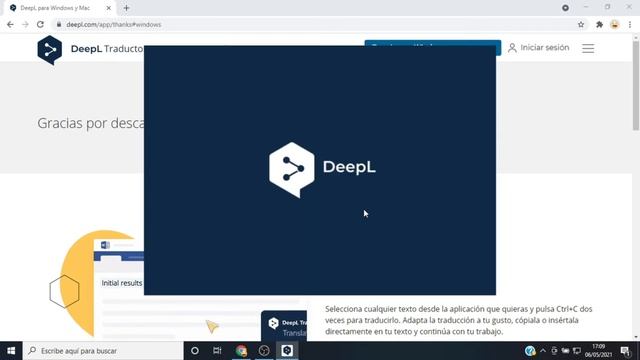Open Chrome profile avatar
Viewport: 640px width, 360px height.
click(615, 24)
